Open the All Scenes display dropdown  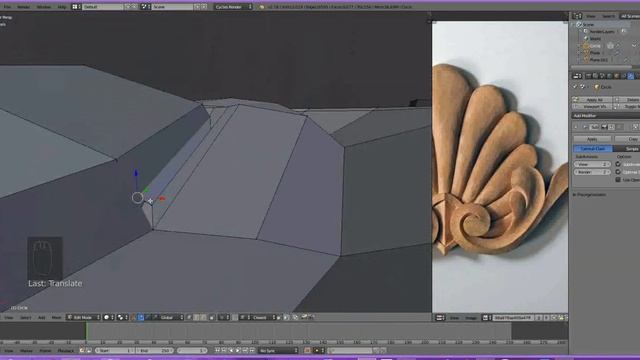coord(630,16)
